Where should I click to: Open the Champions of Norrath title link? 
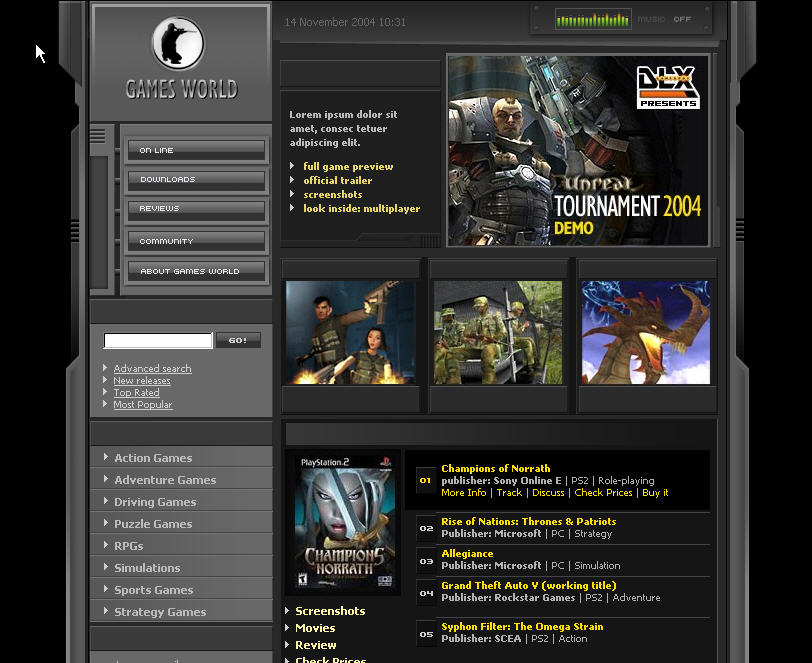(x=496, y=468)
